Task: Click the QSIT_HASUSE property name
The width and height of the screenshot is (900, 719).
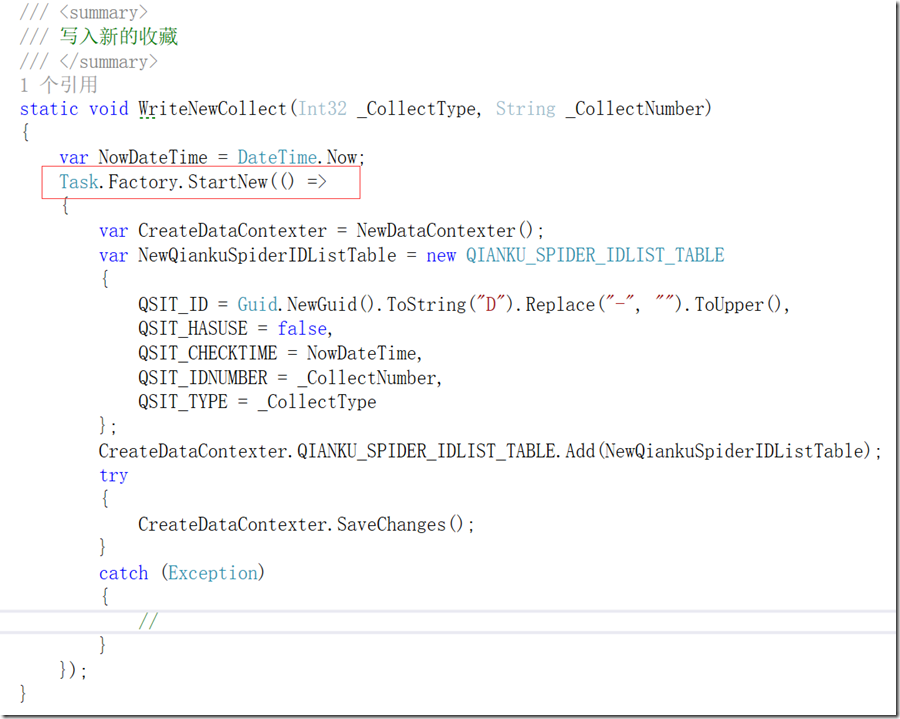Action: 193,328
